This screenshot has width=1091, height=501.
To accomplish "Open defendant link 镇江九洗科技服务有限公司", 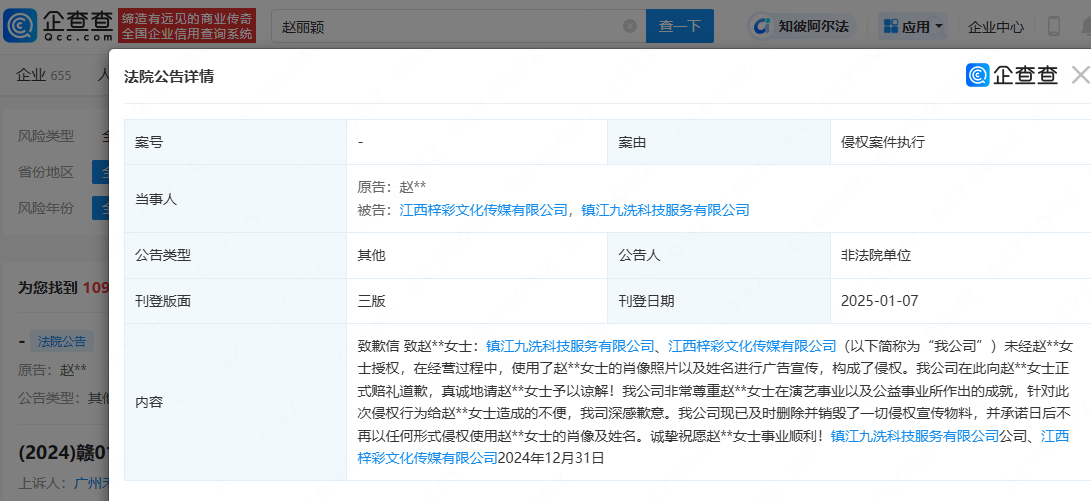I will pyautogui.click(x=665, y=210).
